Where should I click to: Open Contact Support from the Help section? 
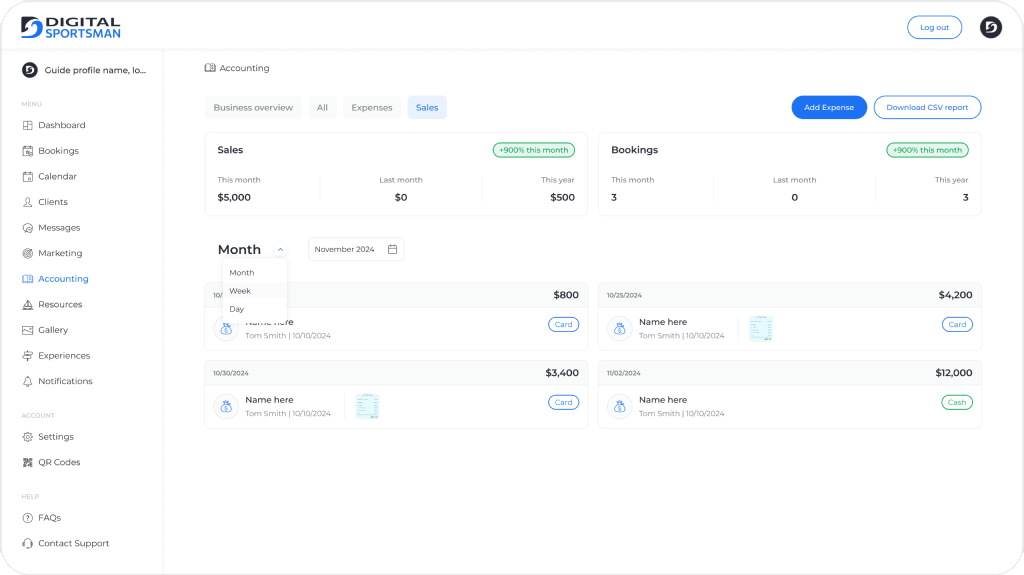(73, 544)
